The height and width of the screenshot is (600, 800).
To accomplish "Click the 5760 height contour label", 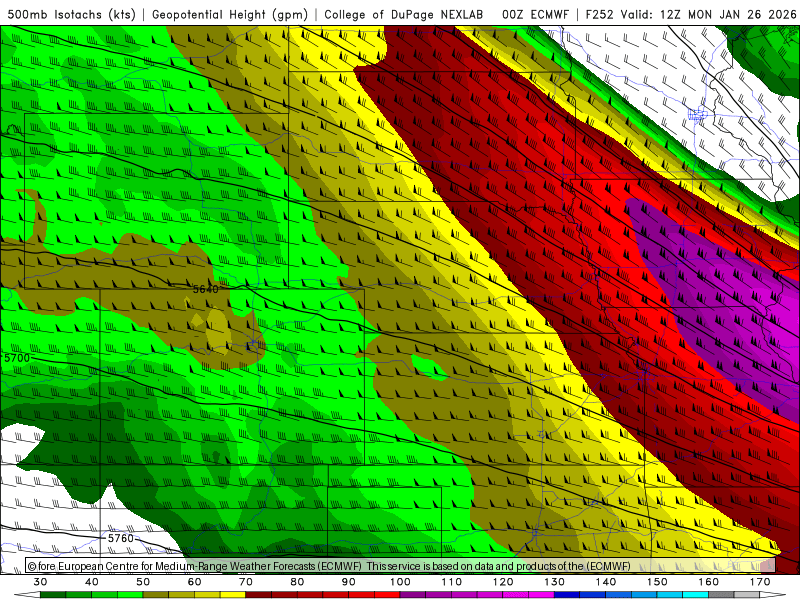I will point(120,538).
